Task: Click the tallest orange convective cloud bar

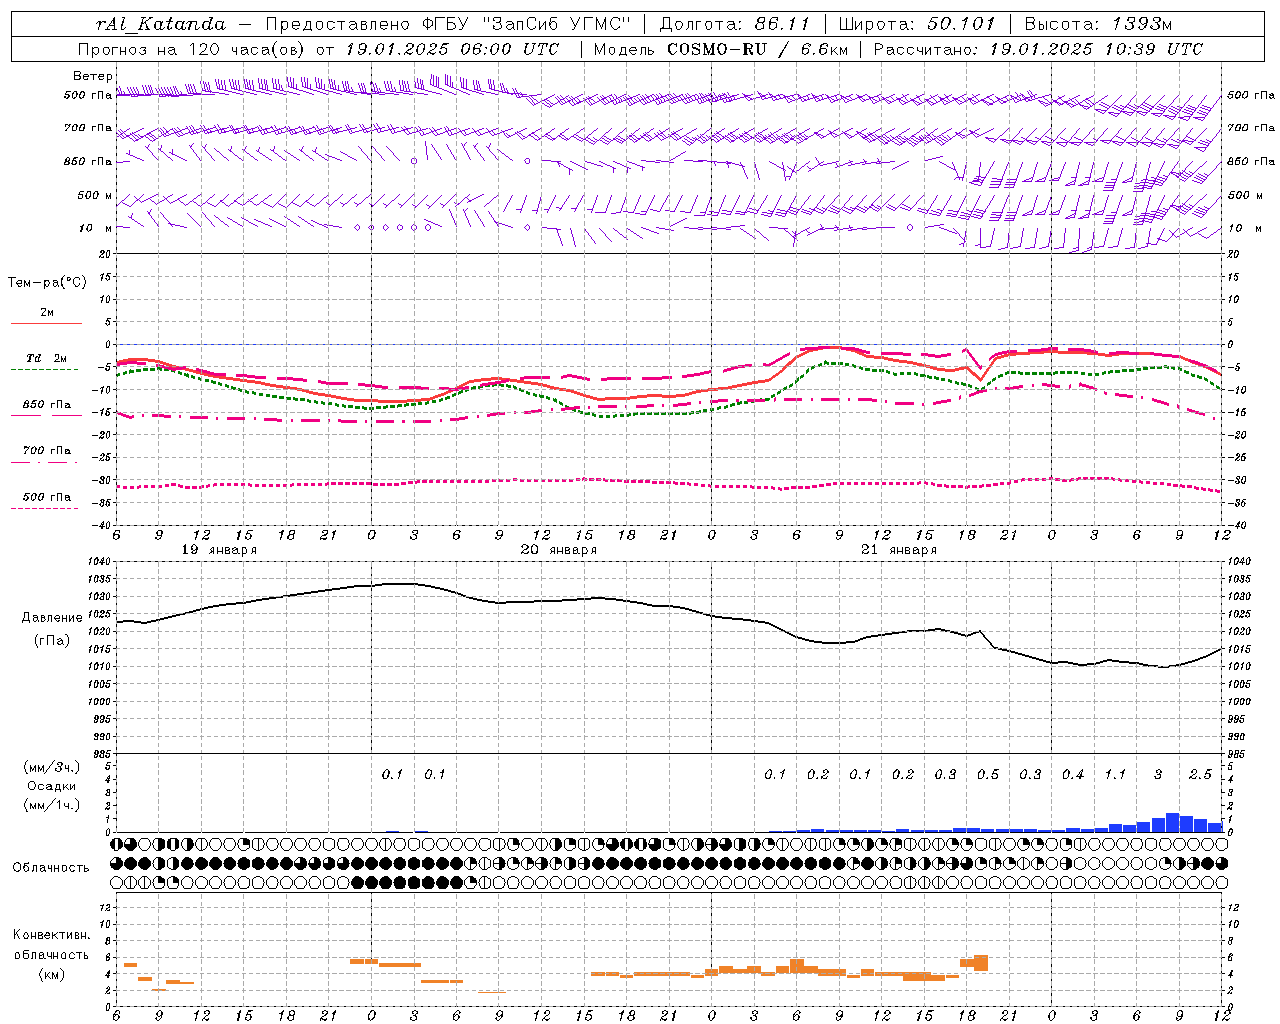Action: point(981,963)
